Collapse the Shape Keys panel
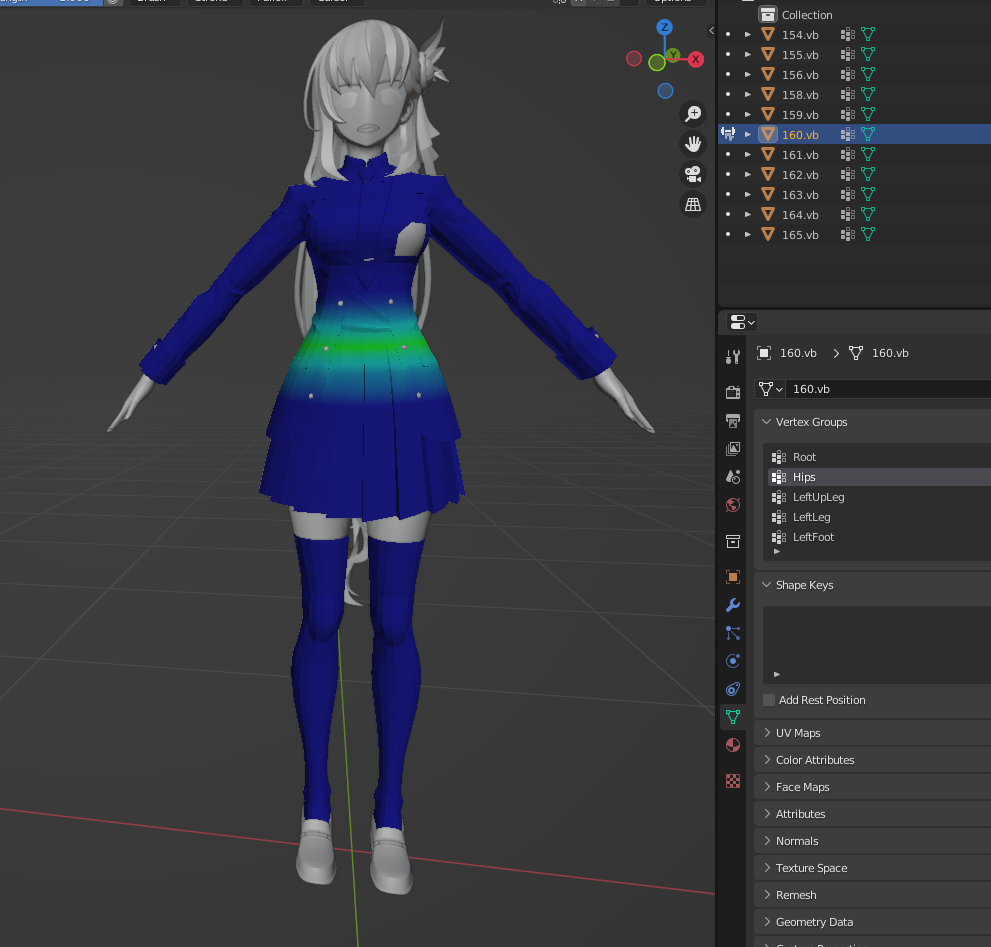991x947 pixels. (x=767, y=585)
